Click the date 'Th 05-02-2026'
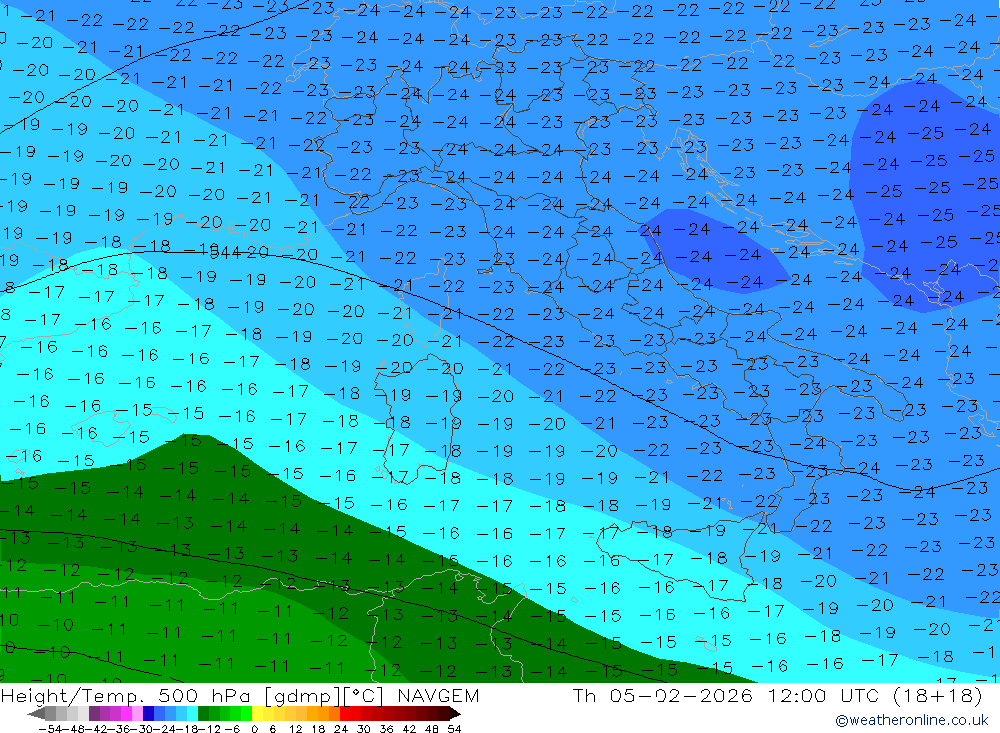Screen dimensions: 1000x733 (663, 695)
